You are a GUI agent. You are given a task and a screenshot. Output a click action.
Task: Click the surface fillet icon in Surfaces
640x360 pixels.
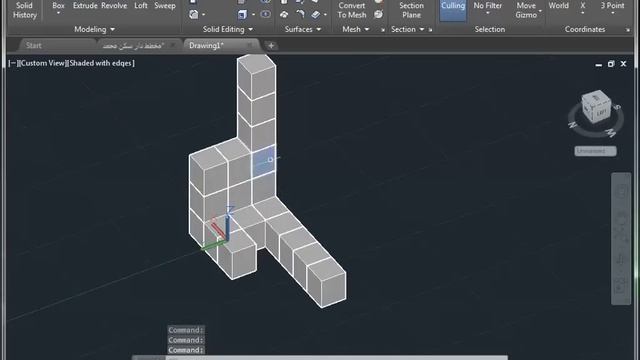[300, 14]
